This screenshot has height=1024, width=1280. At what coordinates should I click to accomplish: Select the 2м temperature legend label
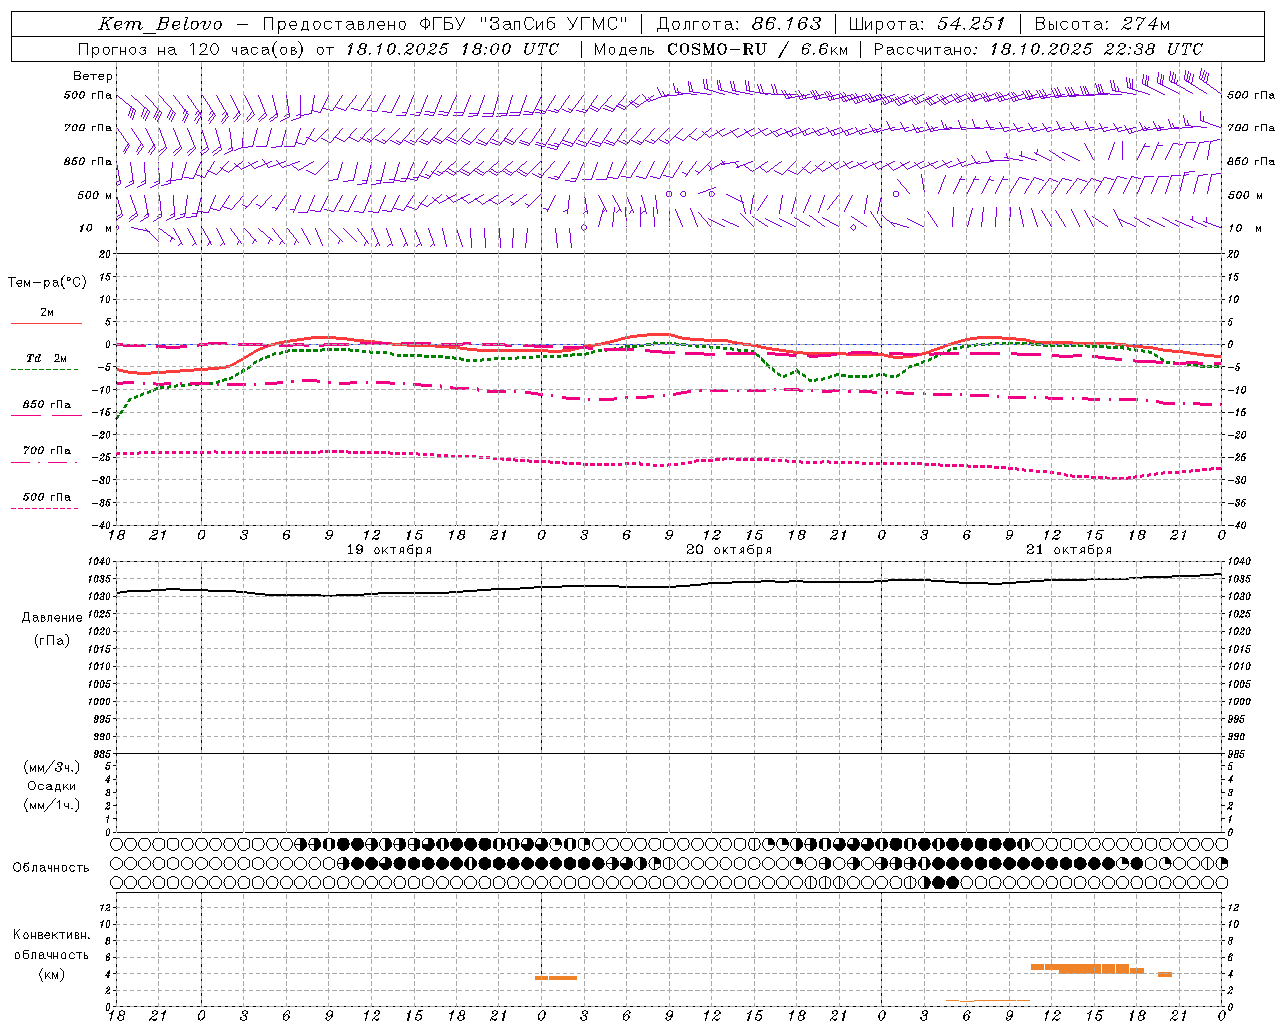point(47,312)
